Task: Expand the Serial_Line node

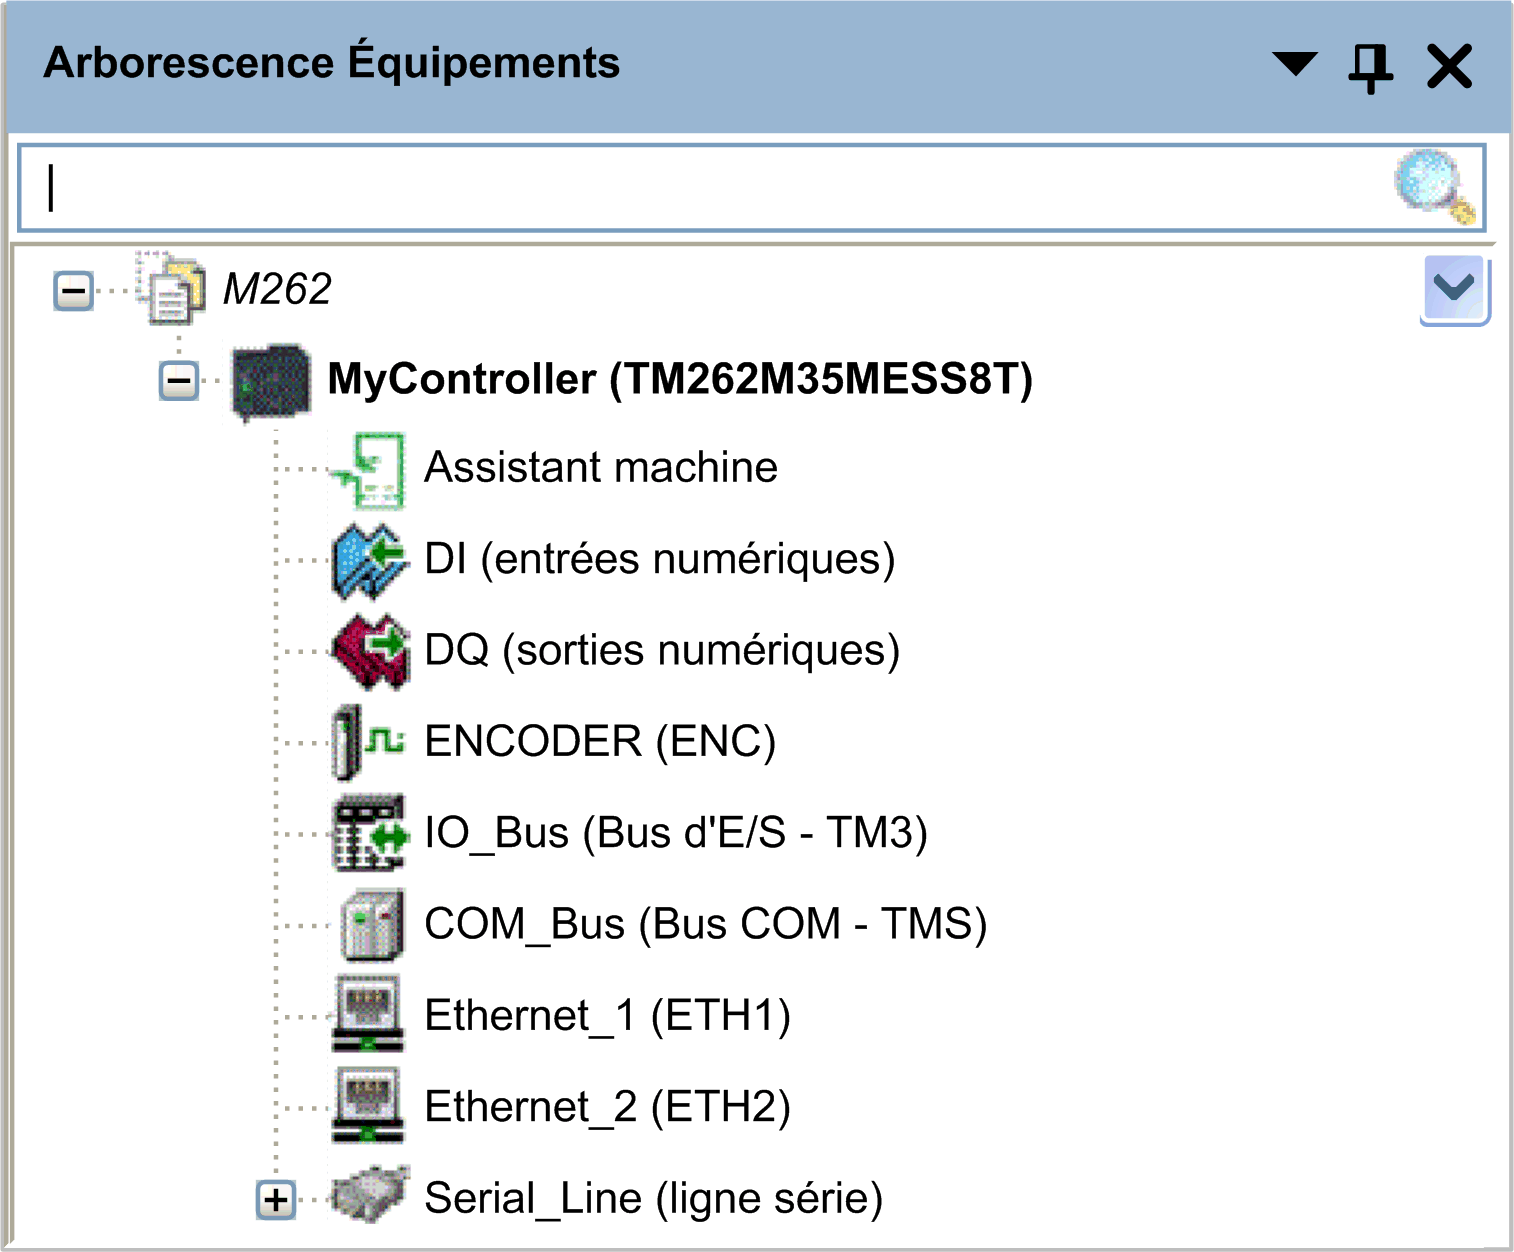Action: tap(276, 1200)
